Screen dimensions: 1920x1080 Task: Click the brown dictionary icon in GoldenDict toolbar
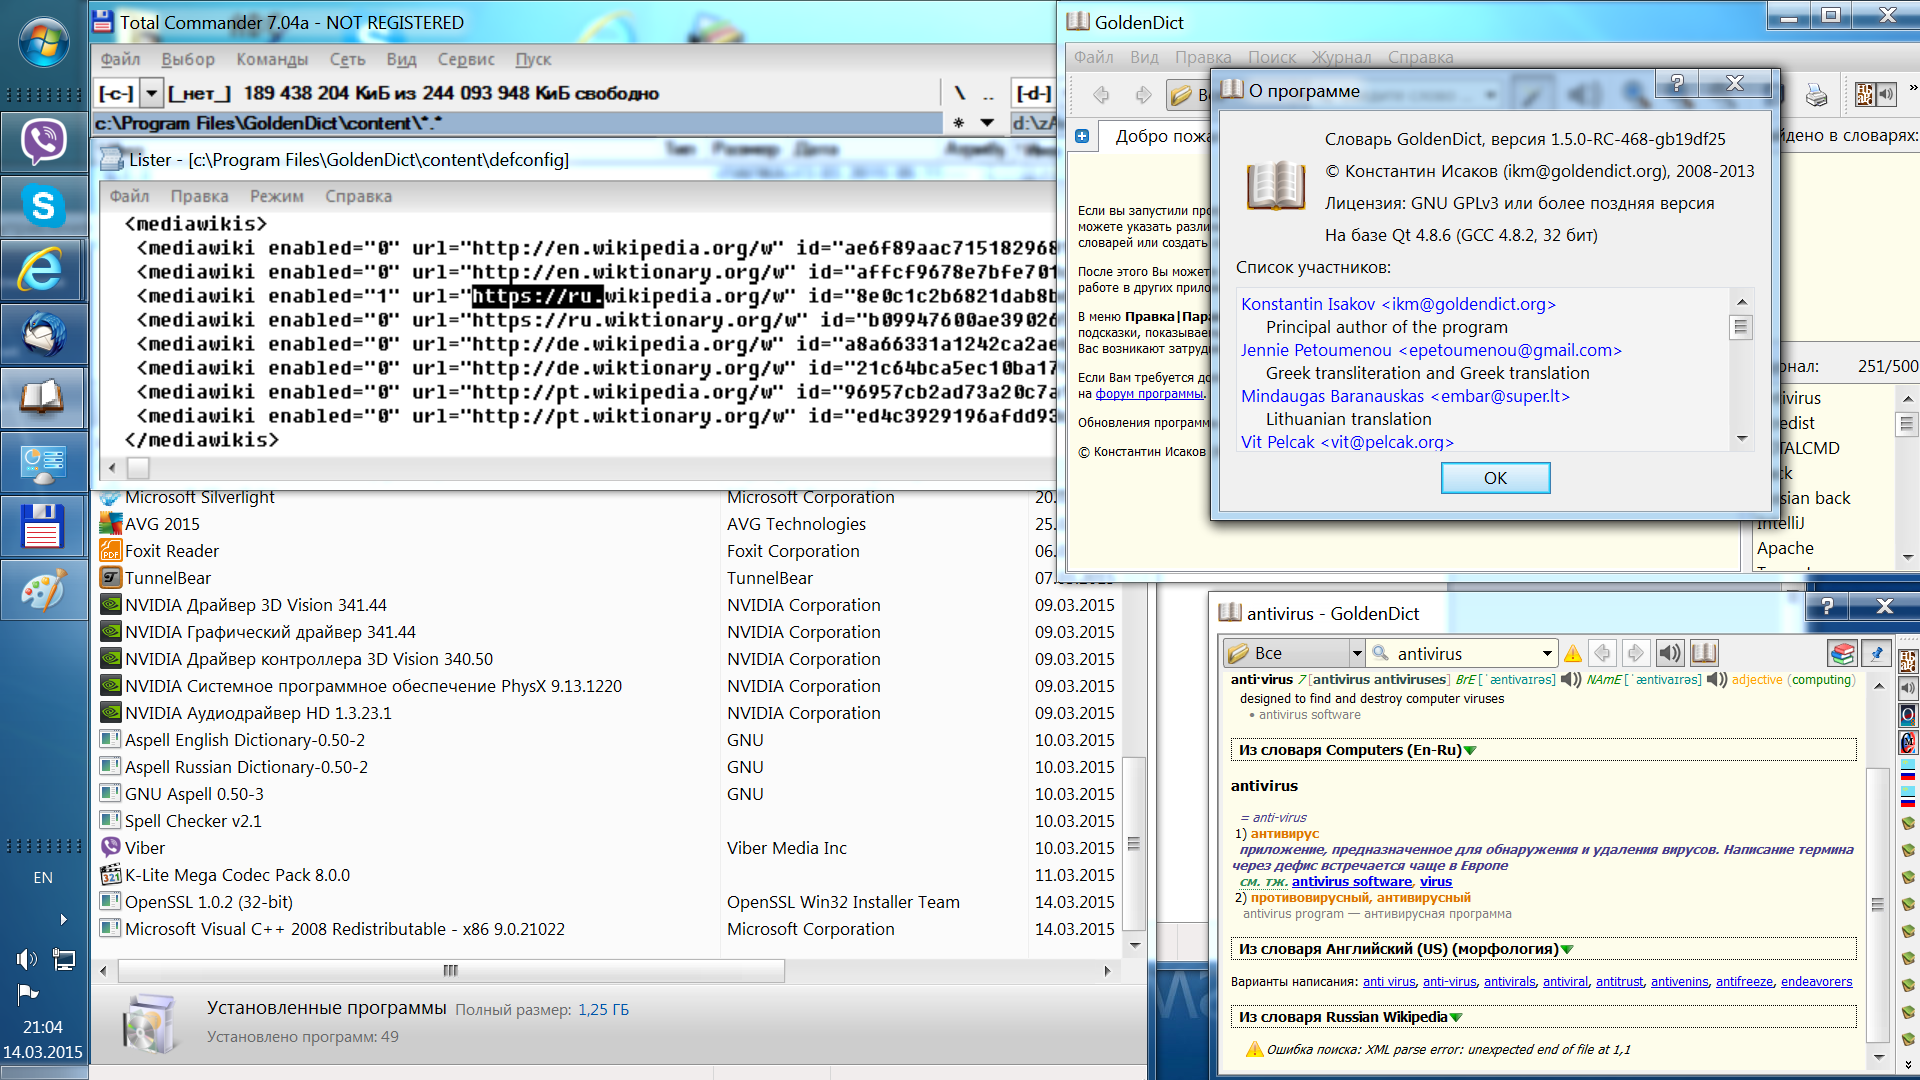coord(1864,95)
